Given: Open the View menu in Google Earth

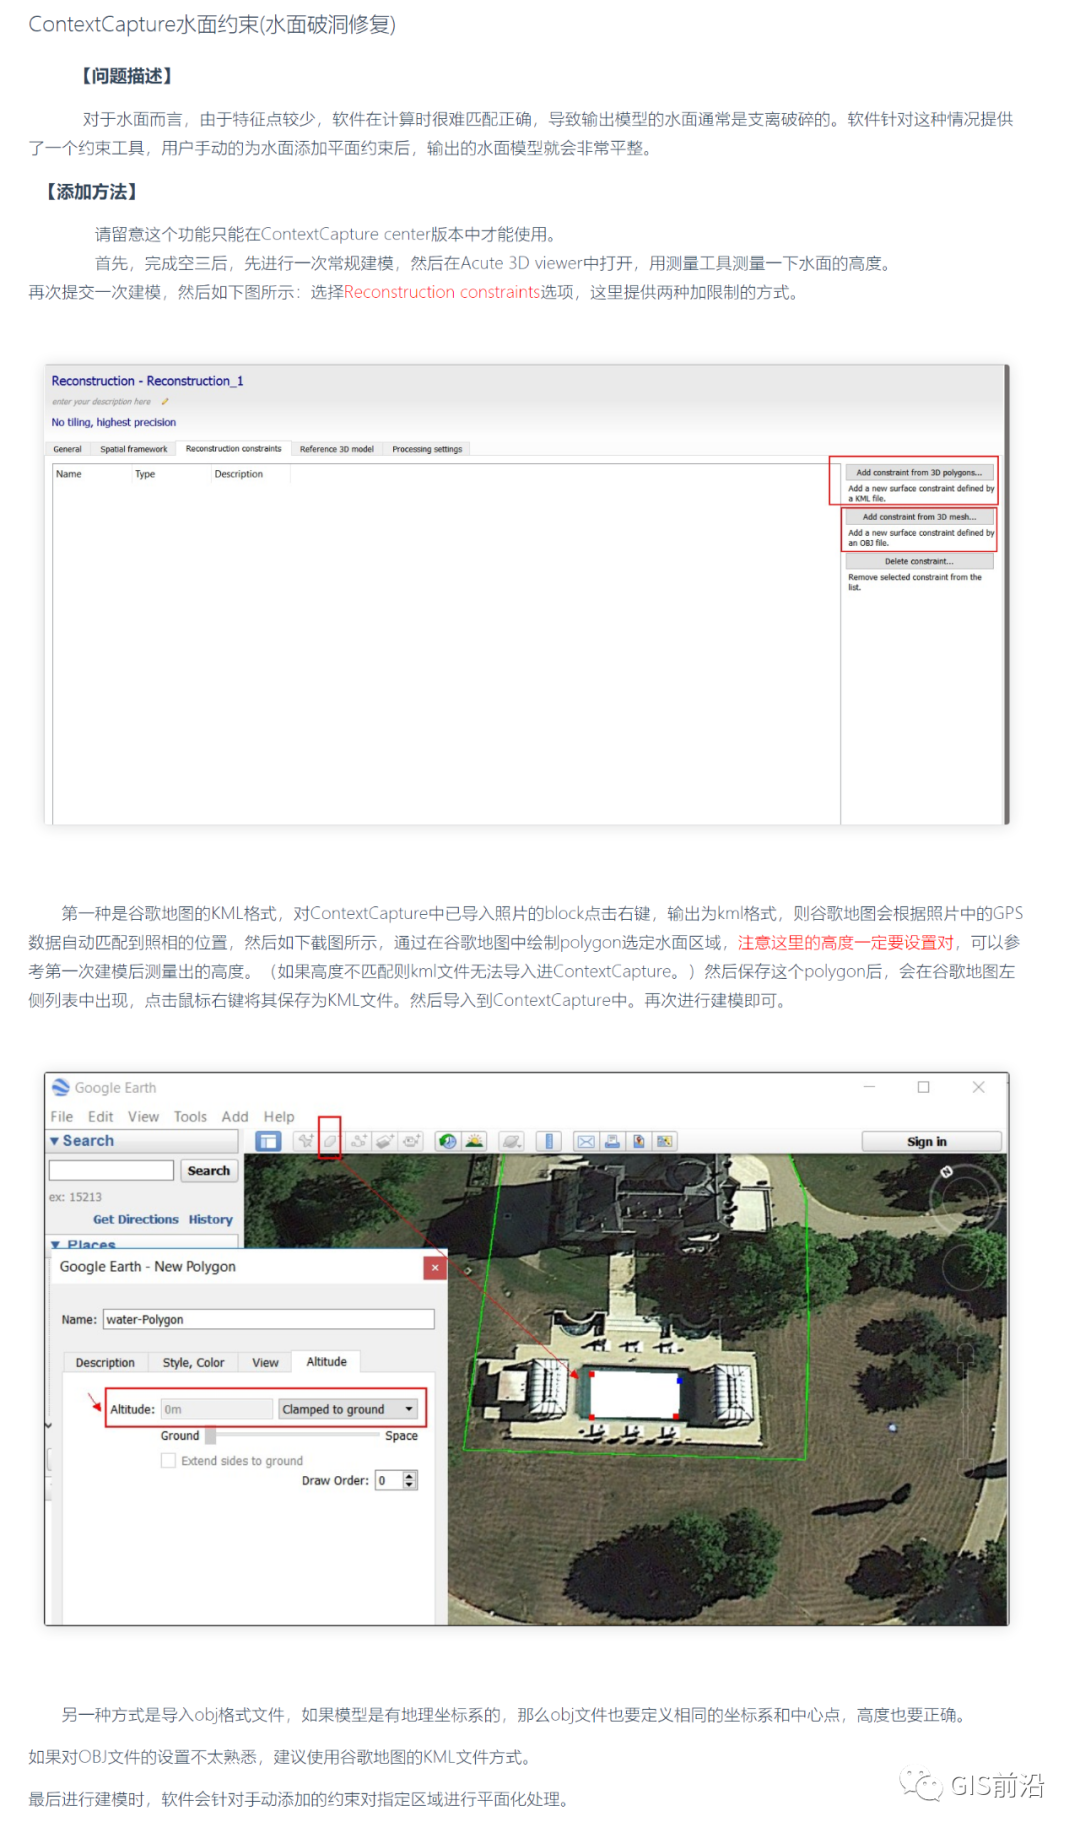Looking at the screenshot, I should [x=143, y=1117].
